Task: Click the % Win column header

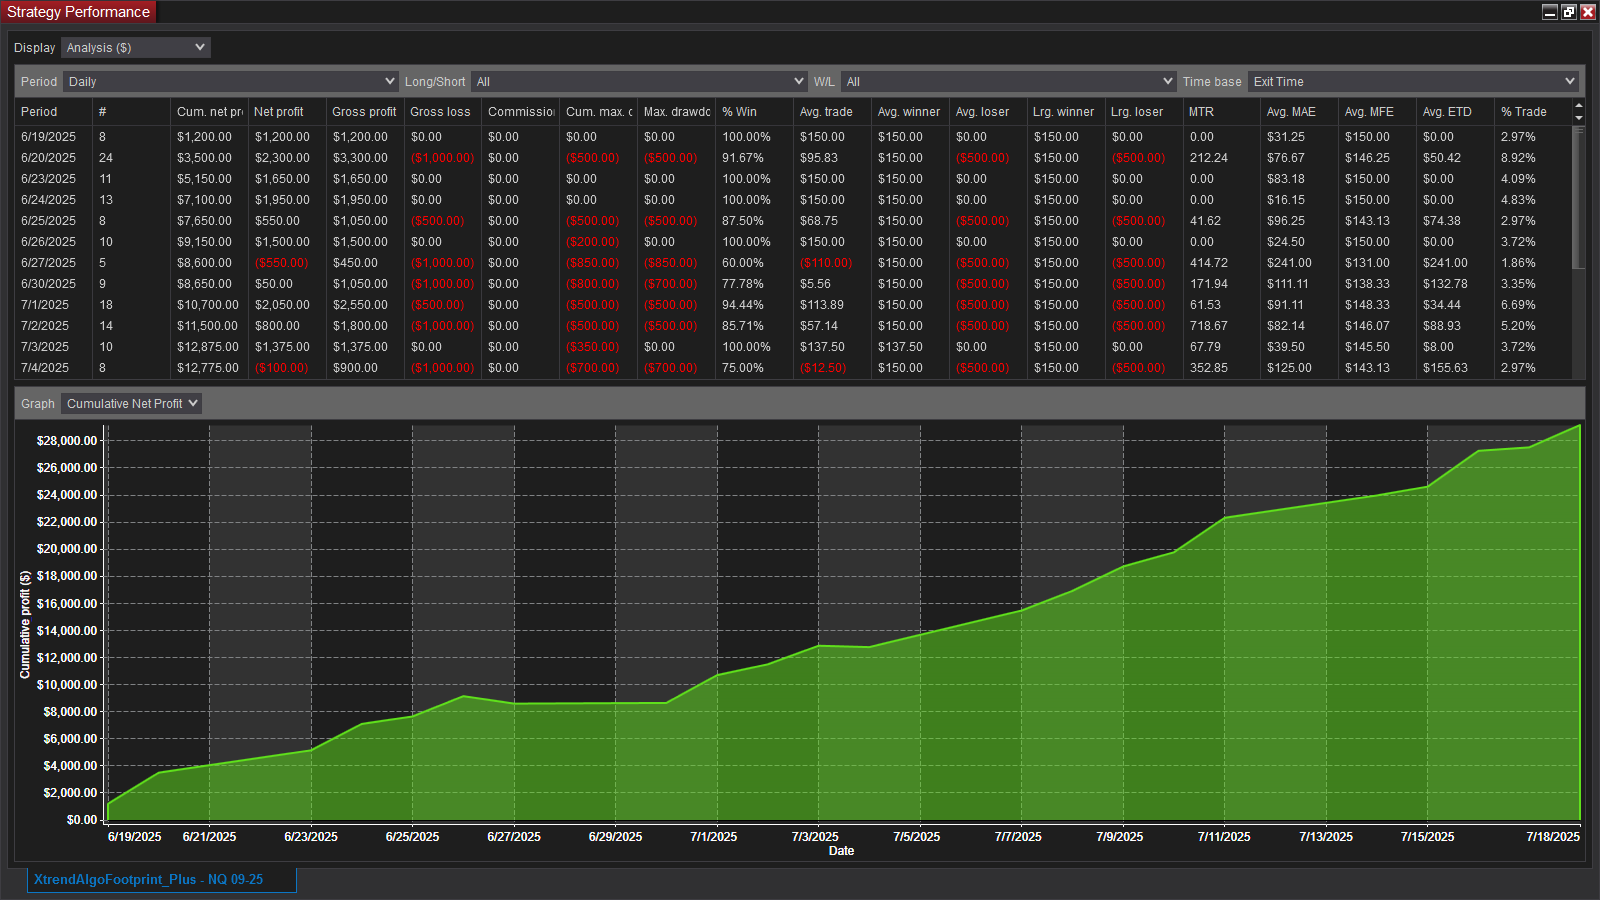Action: click(x=755, y=111)
